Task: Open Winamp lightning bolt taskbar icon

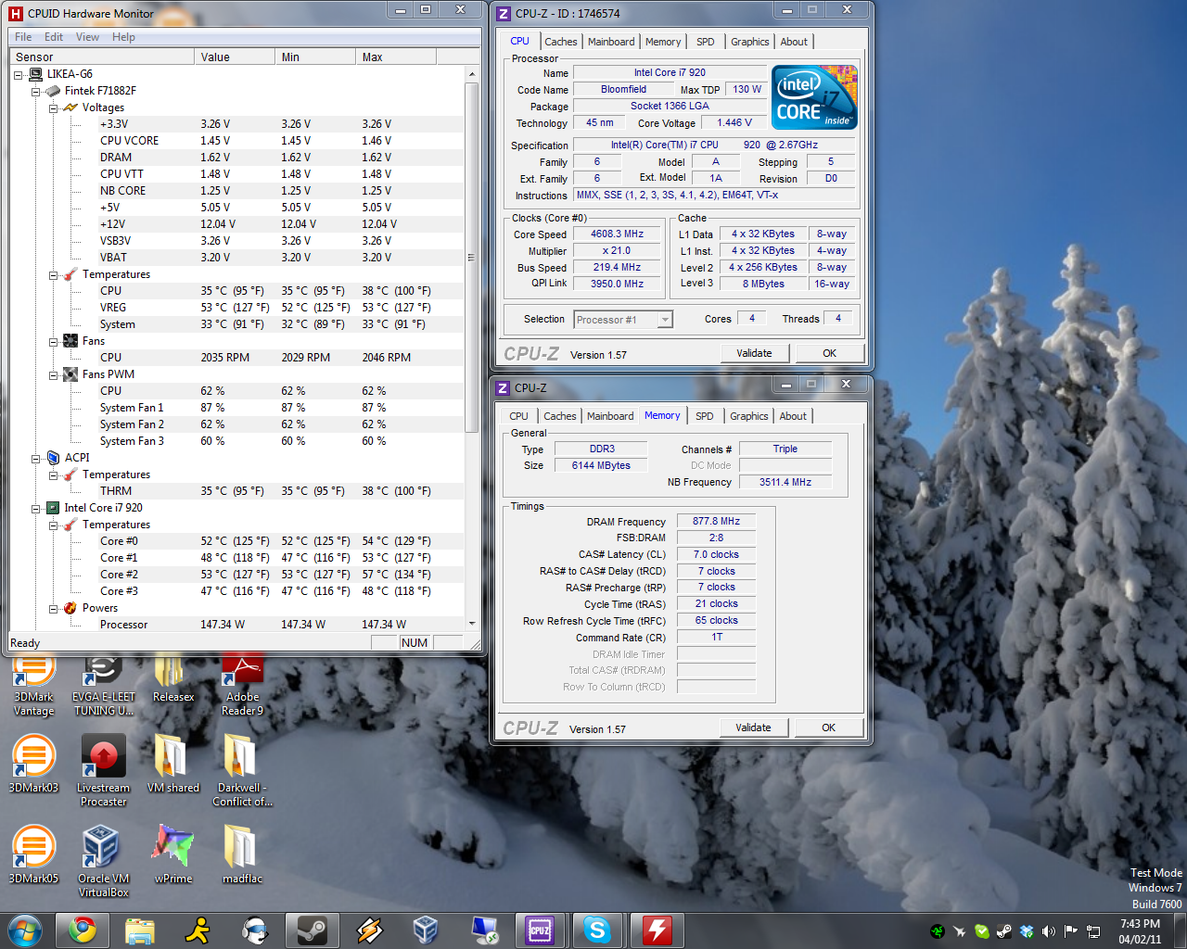Action: (369, 930)
